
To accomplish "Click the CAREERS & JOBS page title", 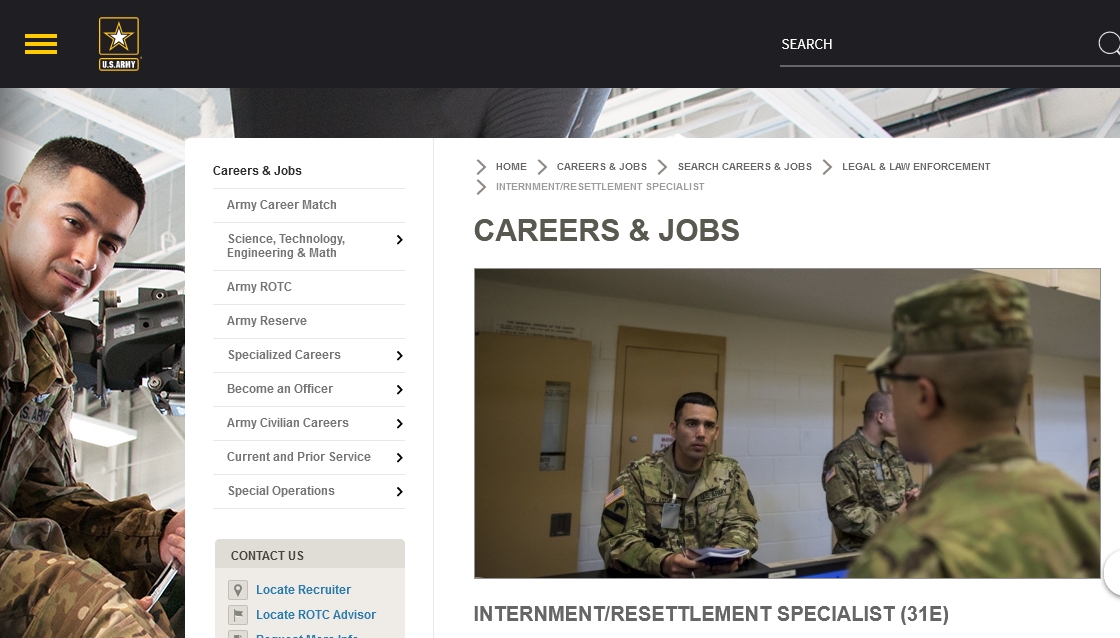I will click(606, 230).
